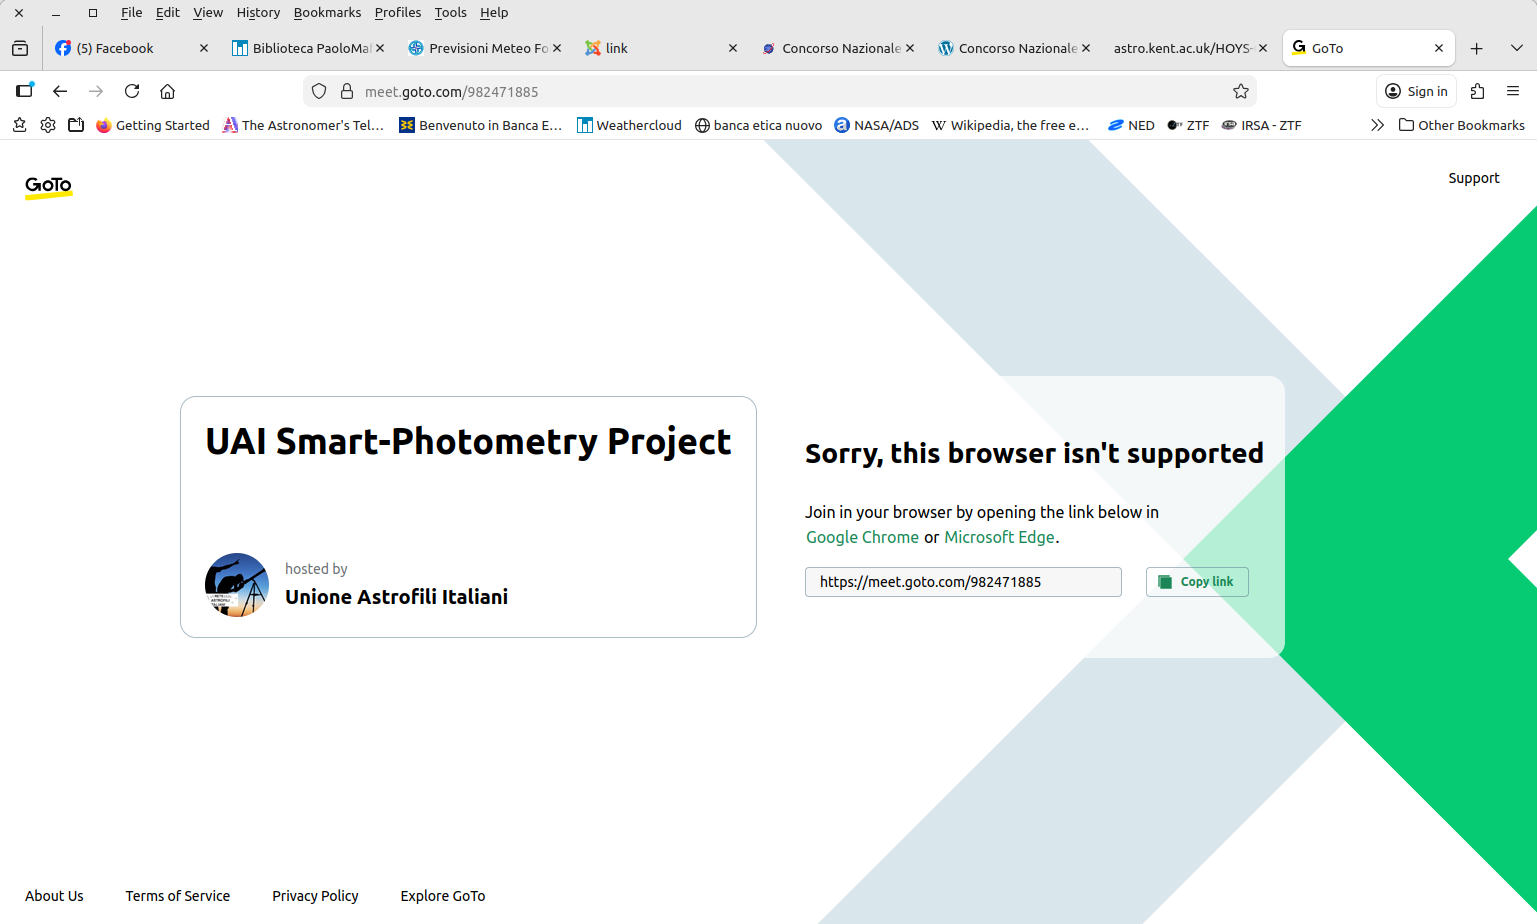
Task: Click the meeting URL text field
Action: 962,582
